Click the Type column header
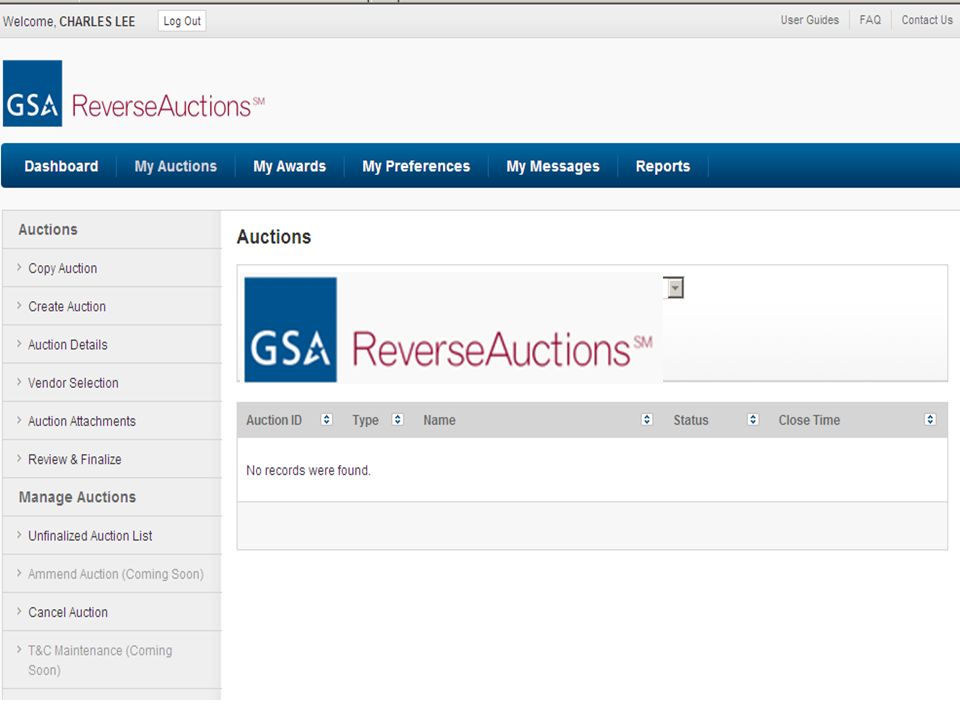This screenshot has width=960, height=720. [365, 420]
